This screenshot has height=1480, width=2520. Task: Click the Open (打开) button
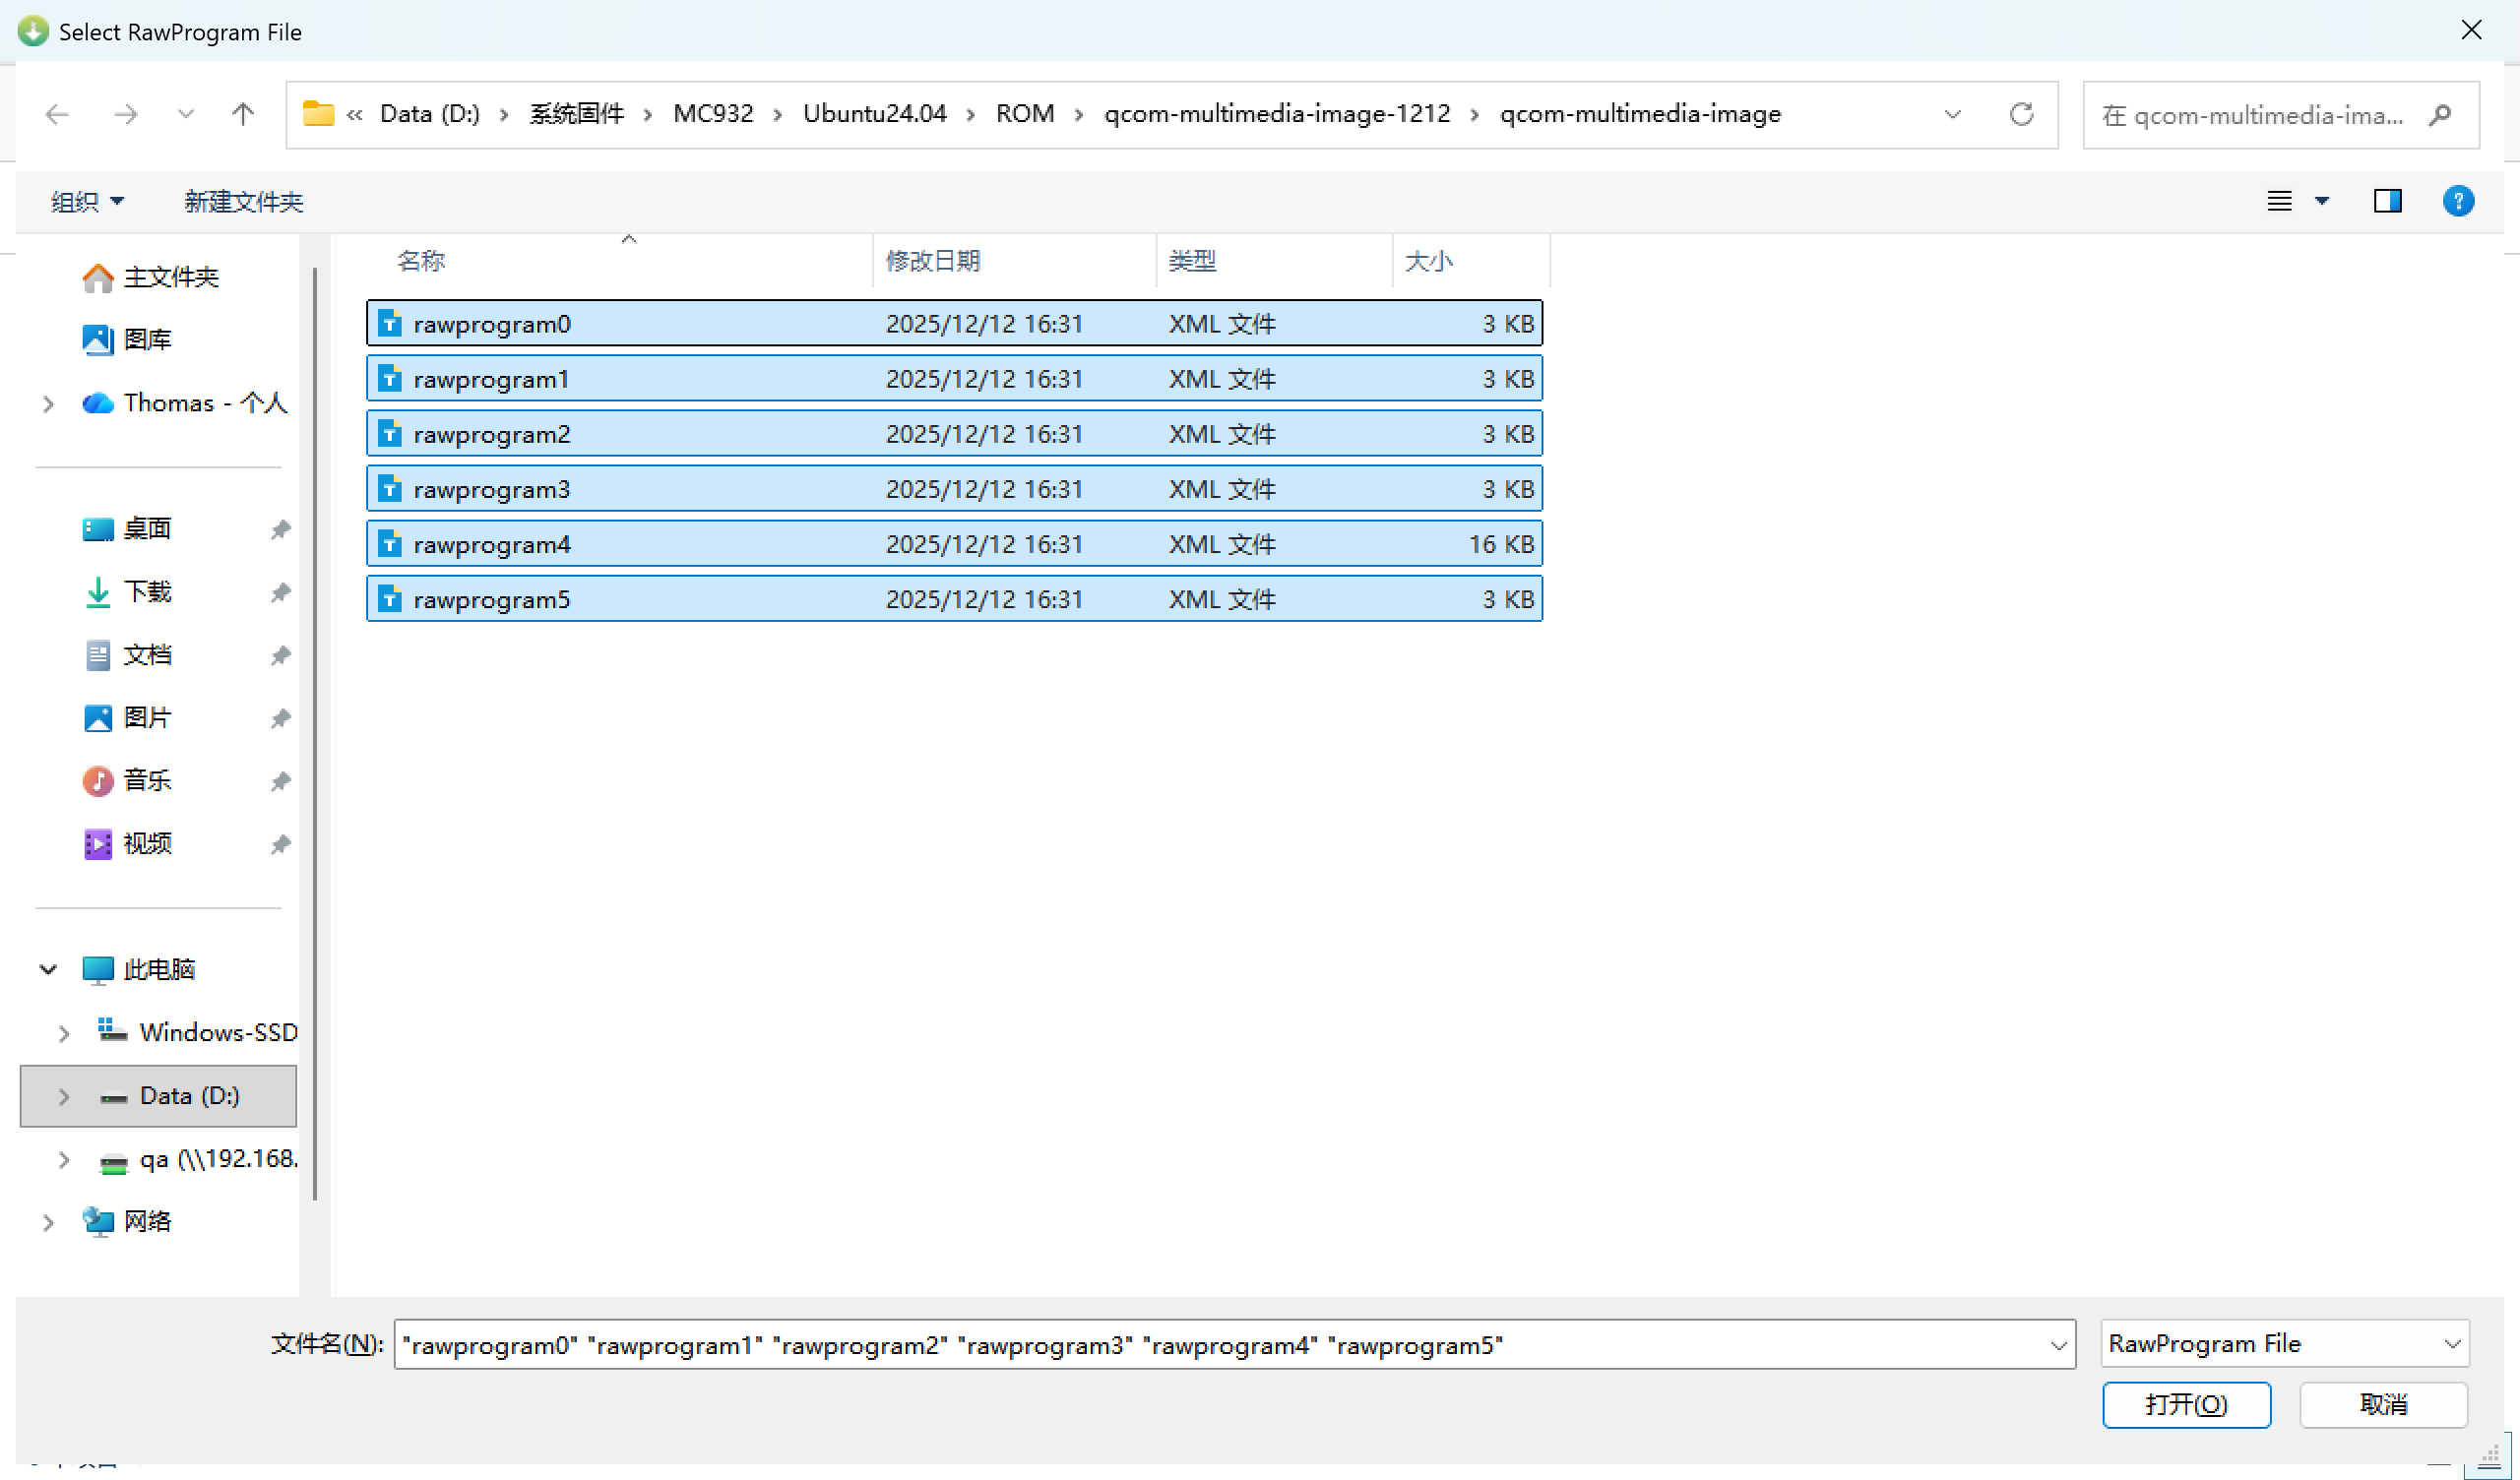pos(2186,1404)
